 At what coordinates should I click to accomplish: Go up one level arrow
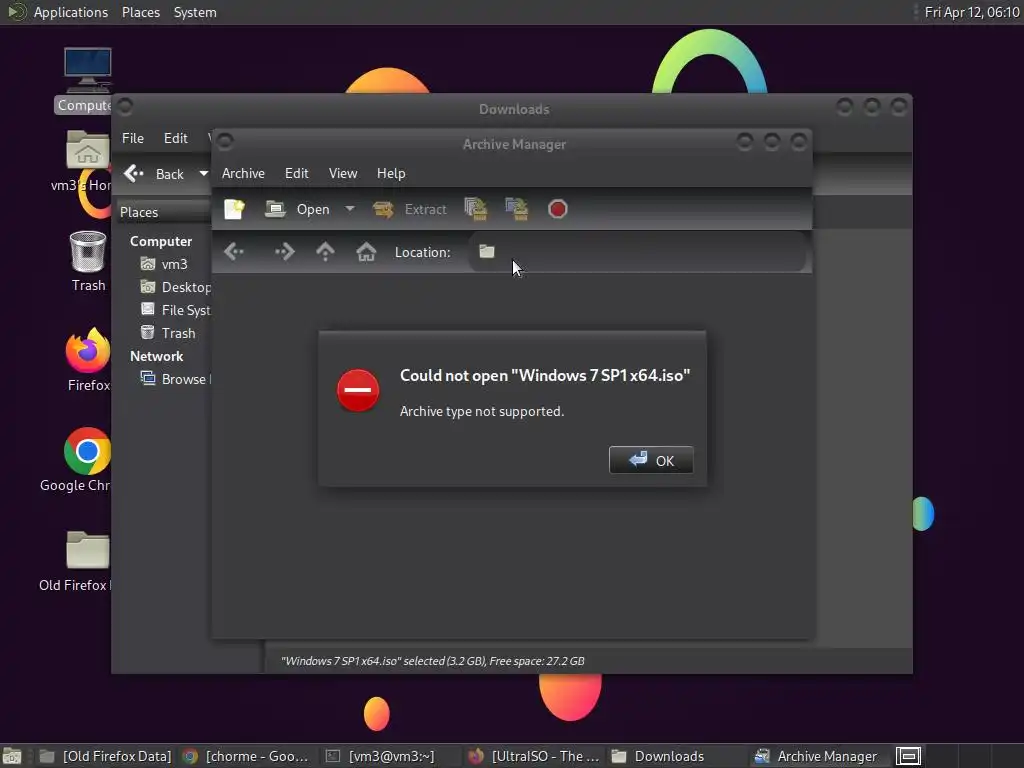click(x=325, y=251)
